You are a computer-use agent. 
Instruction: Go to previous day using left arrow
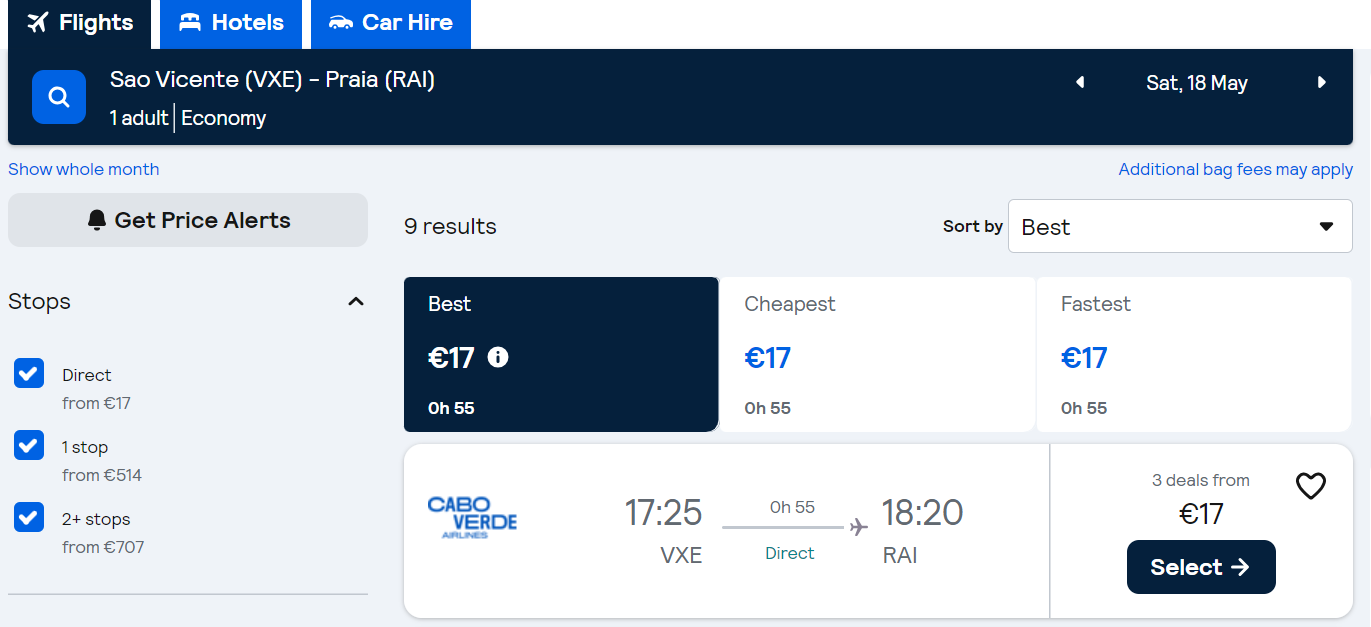1080,83
